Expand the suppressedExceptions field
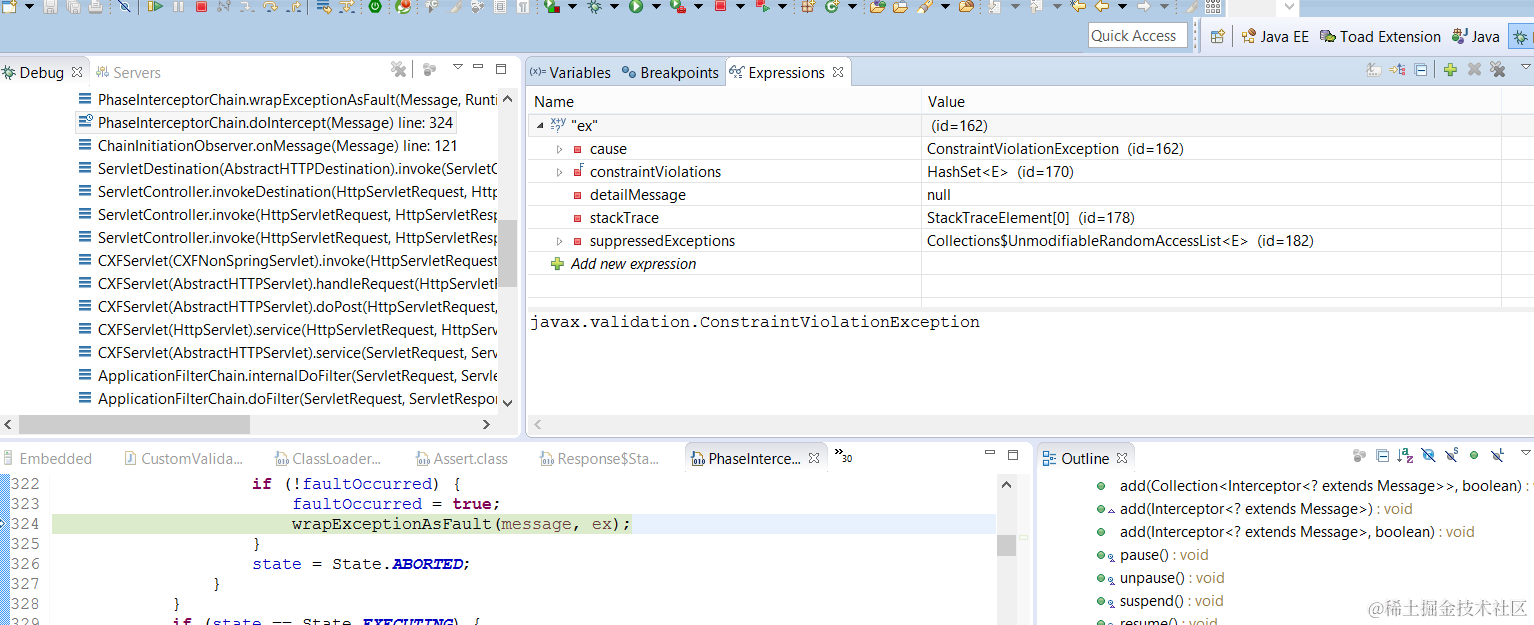1534x625 pixels. pos(560,241)
